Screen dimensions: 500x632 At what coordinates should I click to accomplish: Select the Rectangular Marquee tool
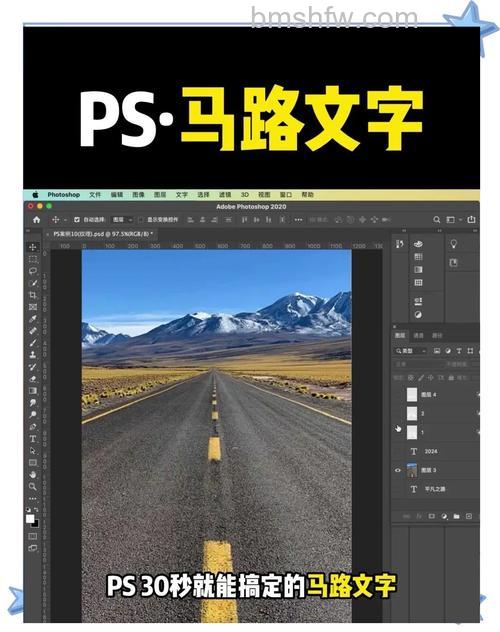coord(33,259)
